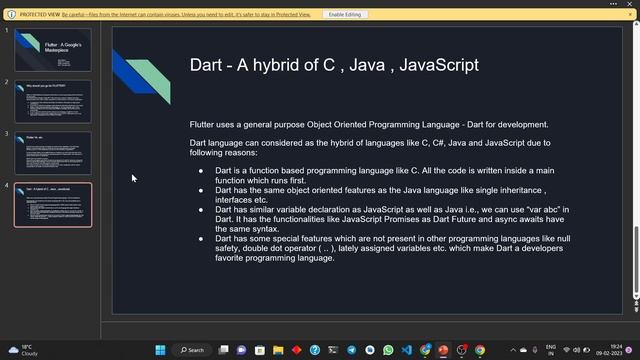
Task: Open Google Chrome from the taskbar
Action: [480, 350]
